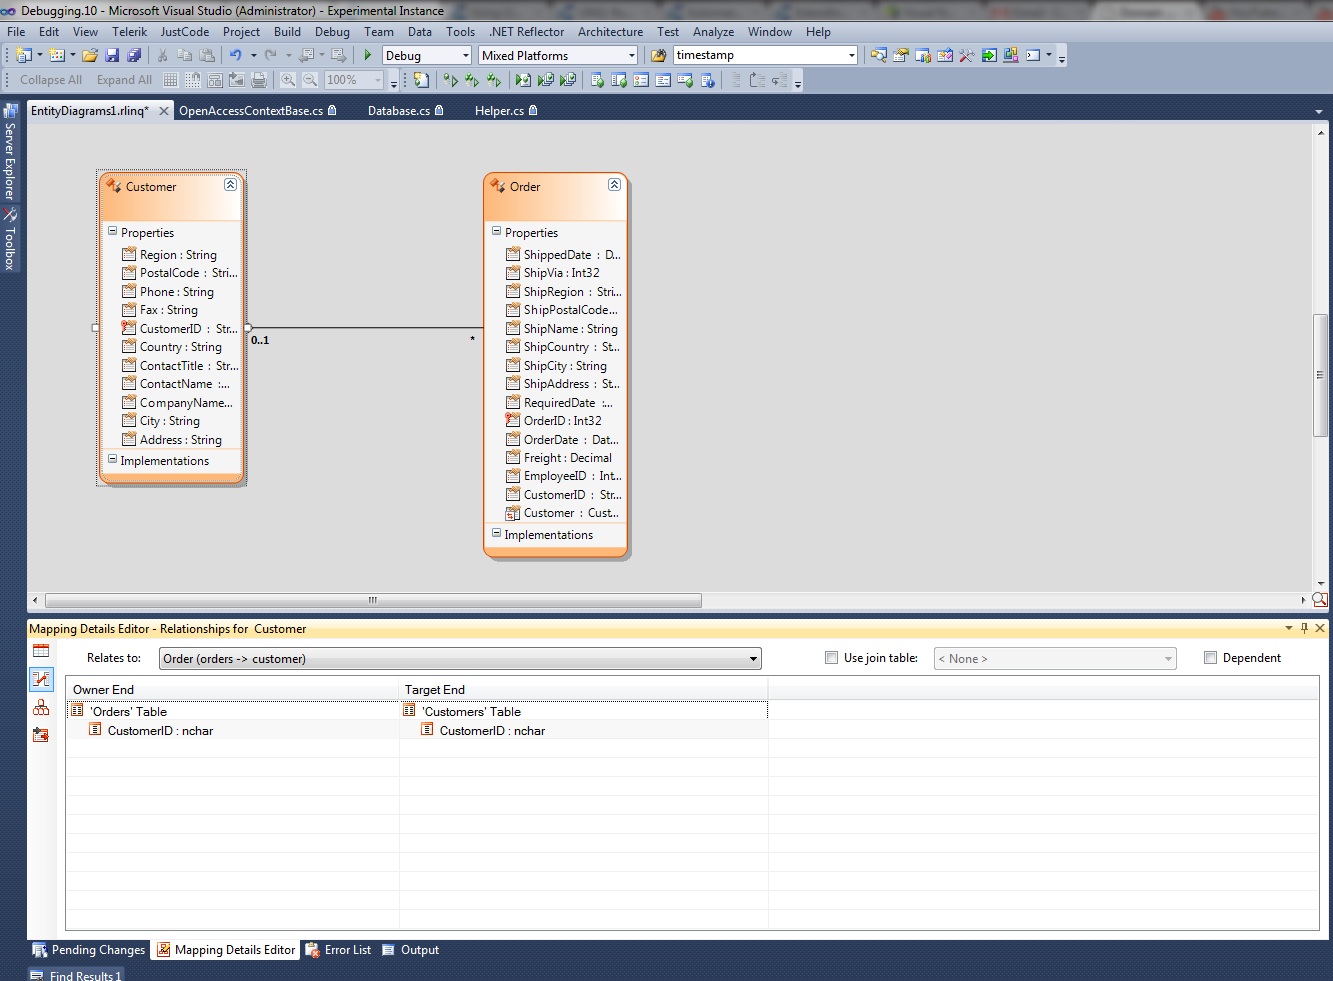
Task: Collapse Customer Implementations section
Action: [x=112, y=460]
